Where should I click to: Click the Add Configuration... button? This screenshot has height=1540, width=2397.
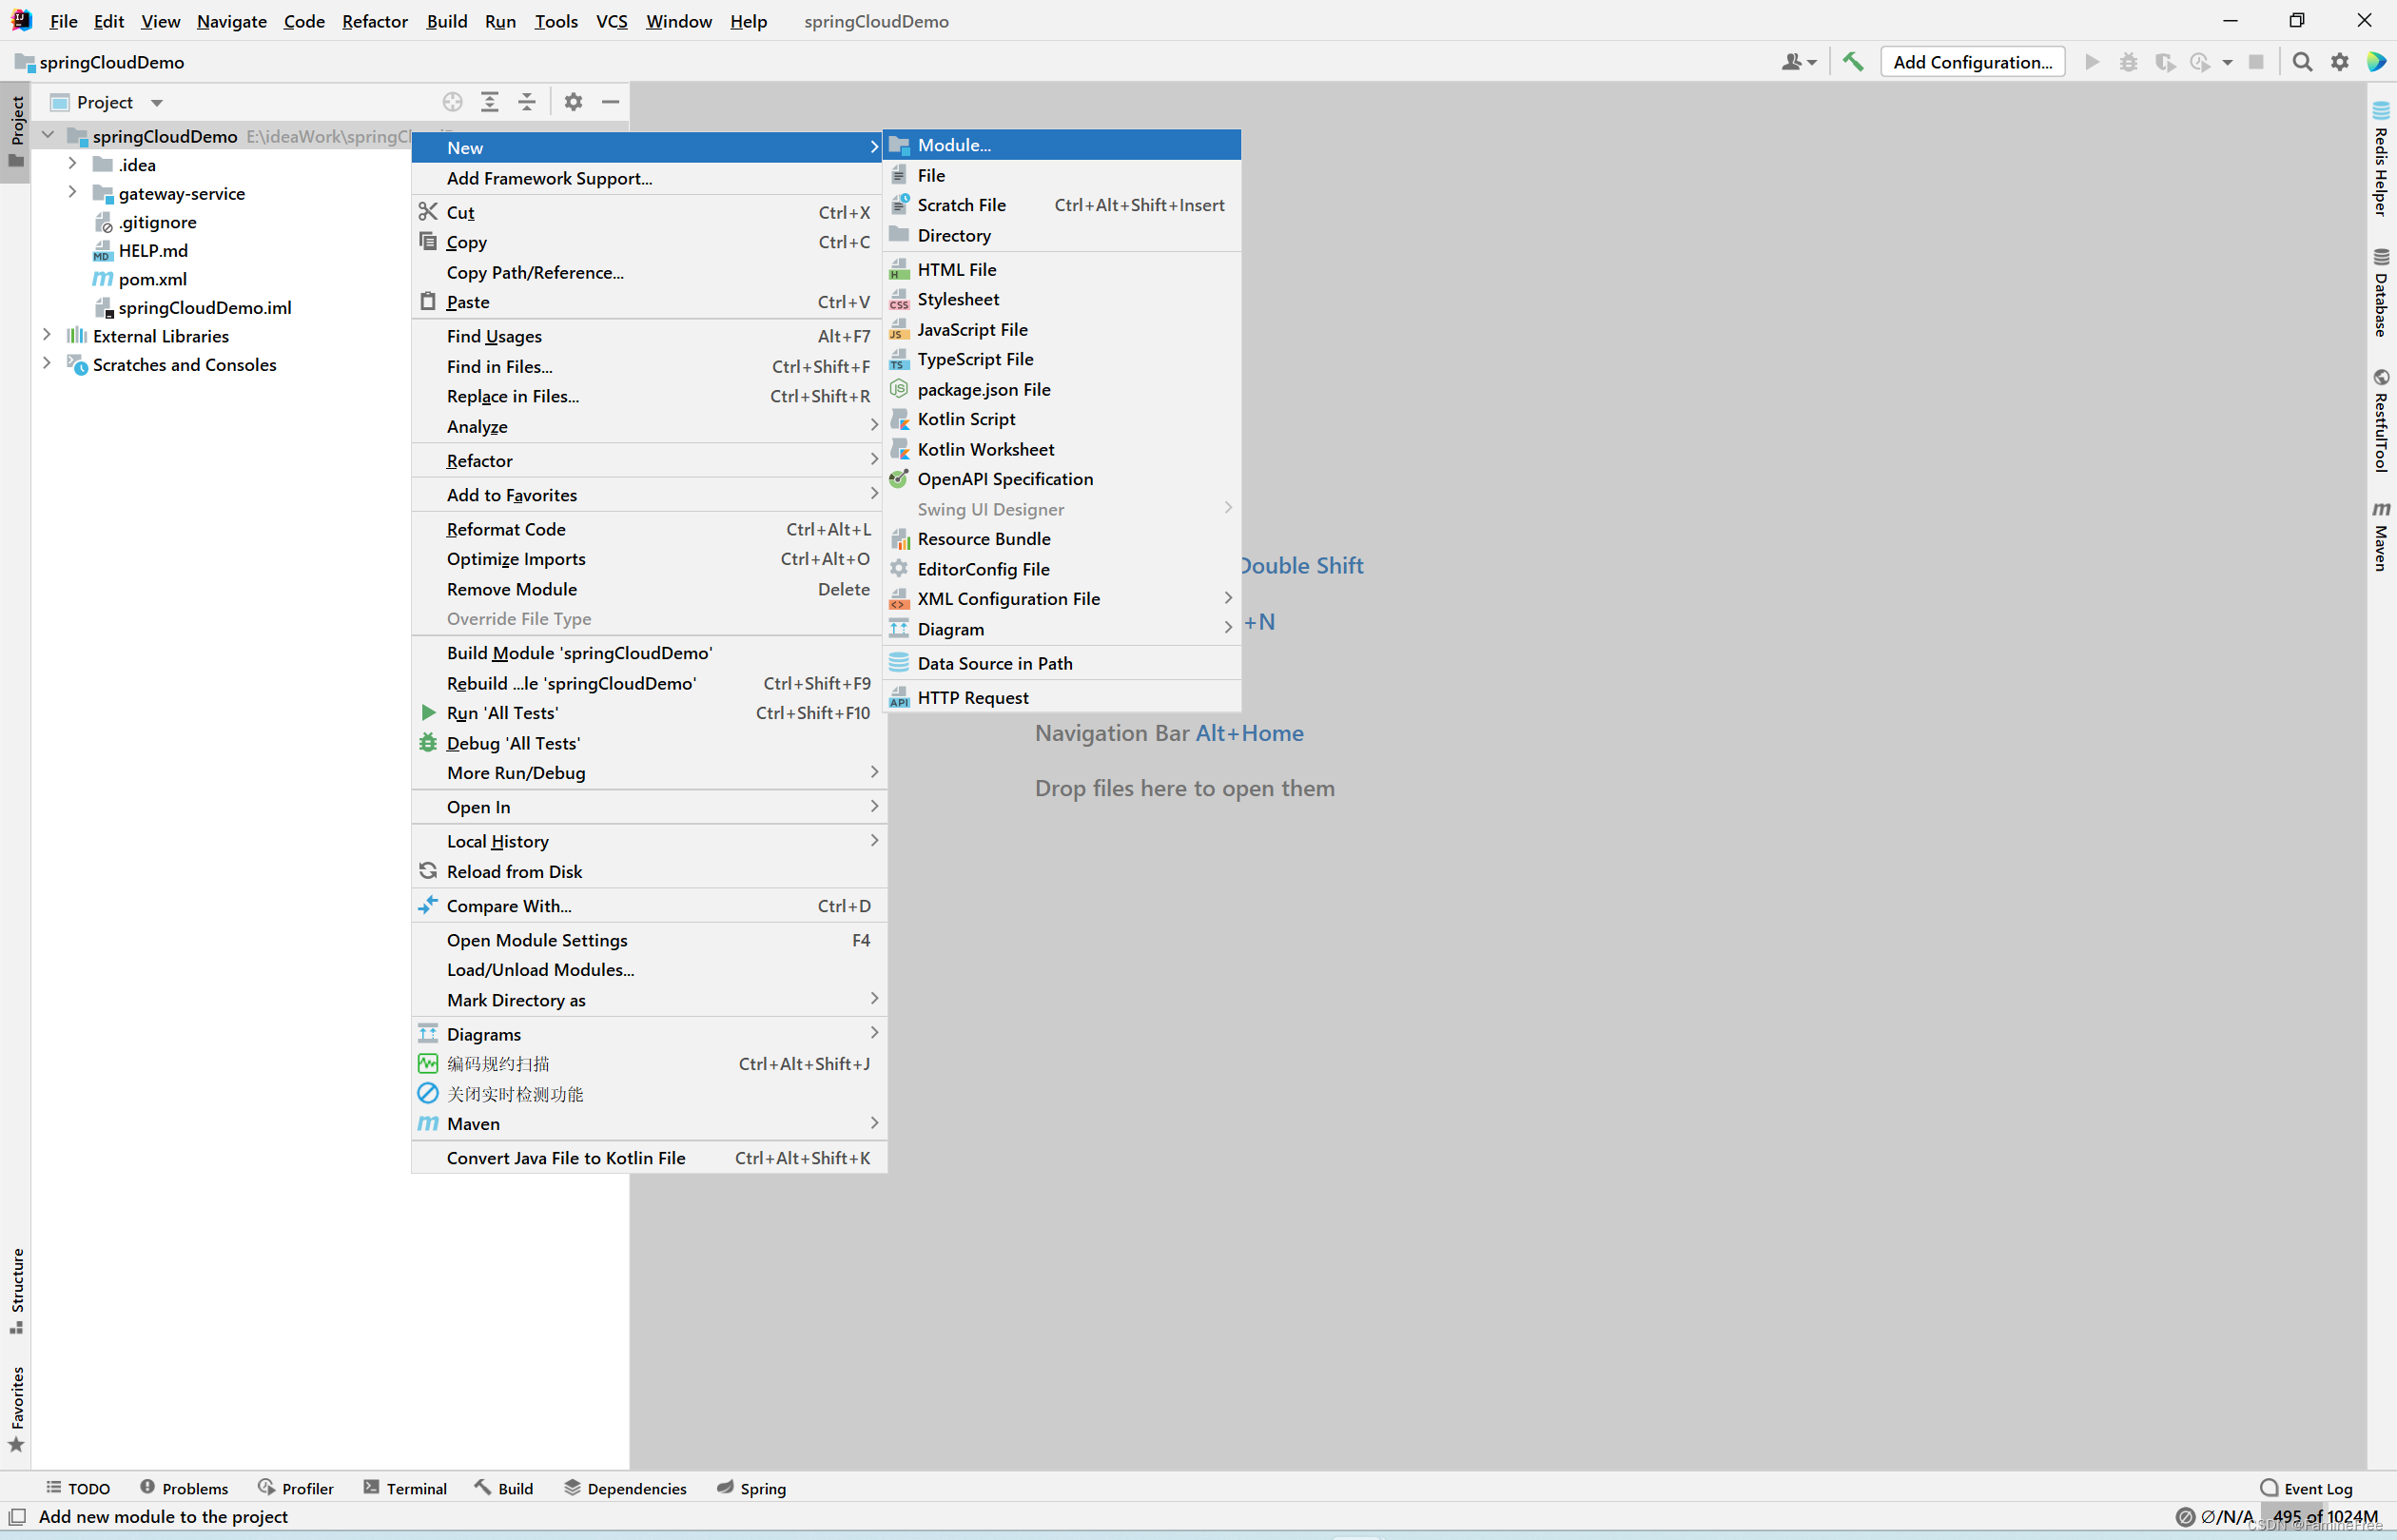tap(1970, 61)
